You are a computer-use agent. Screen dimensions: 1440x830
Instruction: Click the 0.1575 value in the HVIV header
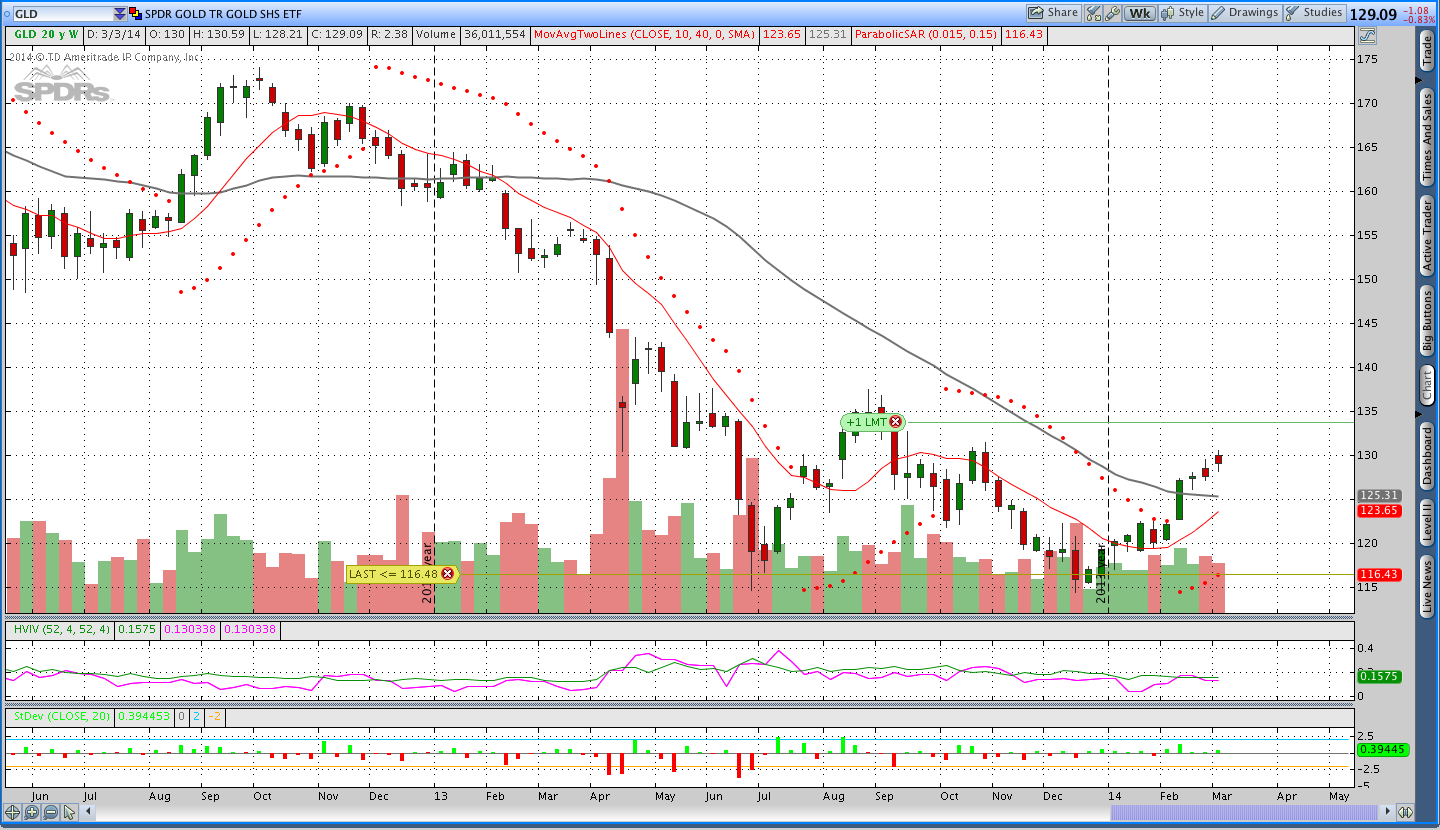coord(138,630)
